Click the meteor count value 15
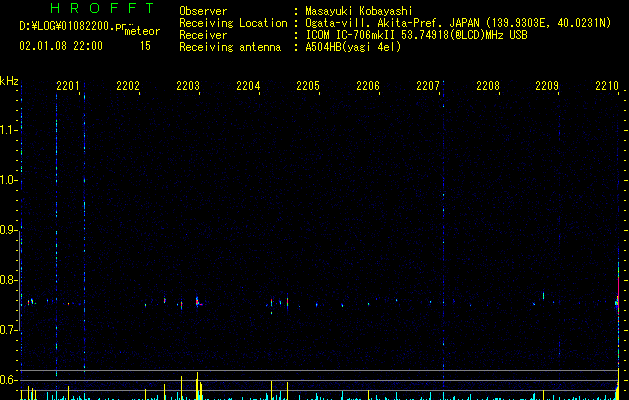629x400 pixels. click(x=145, y=46)
